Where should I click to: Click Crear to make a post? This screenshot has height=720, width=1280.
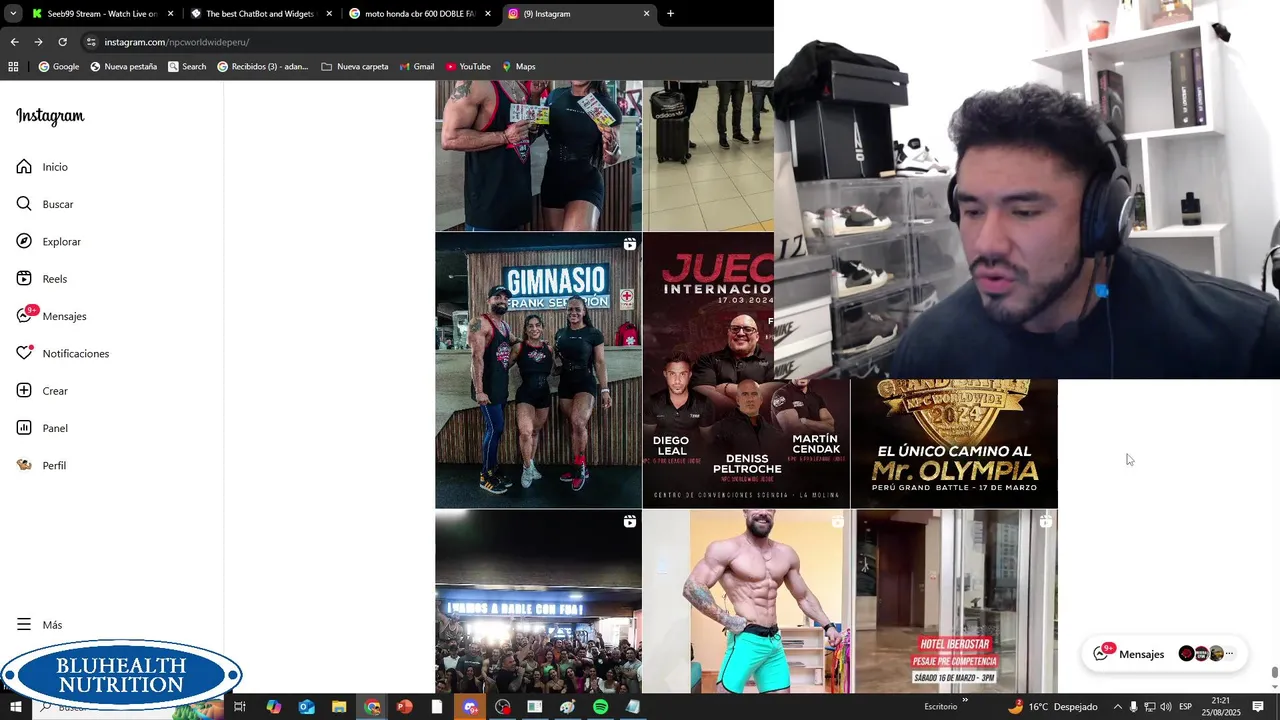[42, 391]
